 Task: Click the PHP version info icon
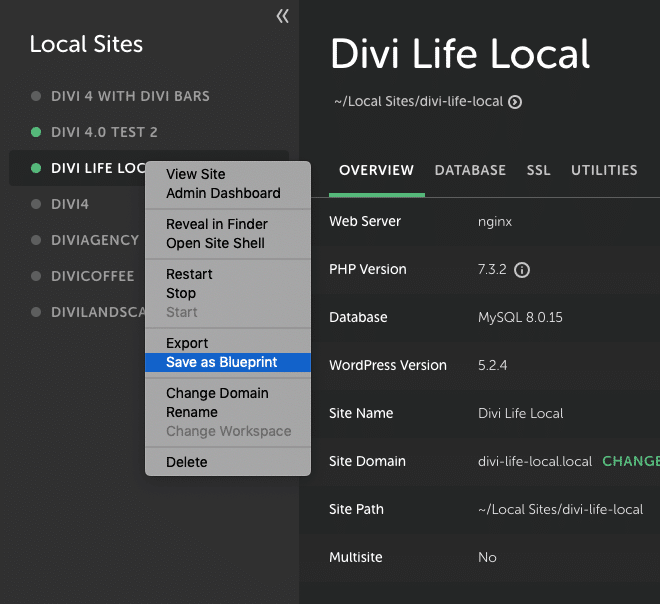(521, 270)
